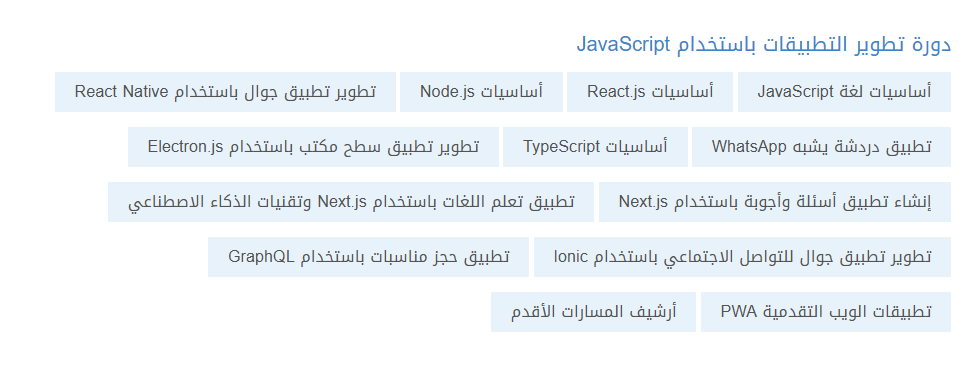
Task: Select تطوير تطبيق جوال للتواصل الاجتماعي باستخدام Ionic
Action: click(x=742, y=257)
